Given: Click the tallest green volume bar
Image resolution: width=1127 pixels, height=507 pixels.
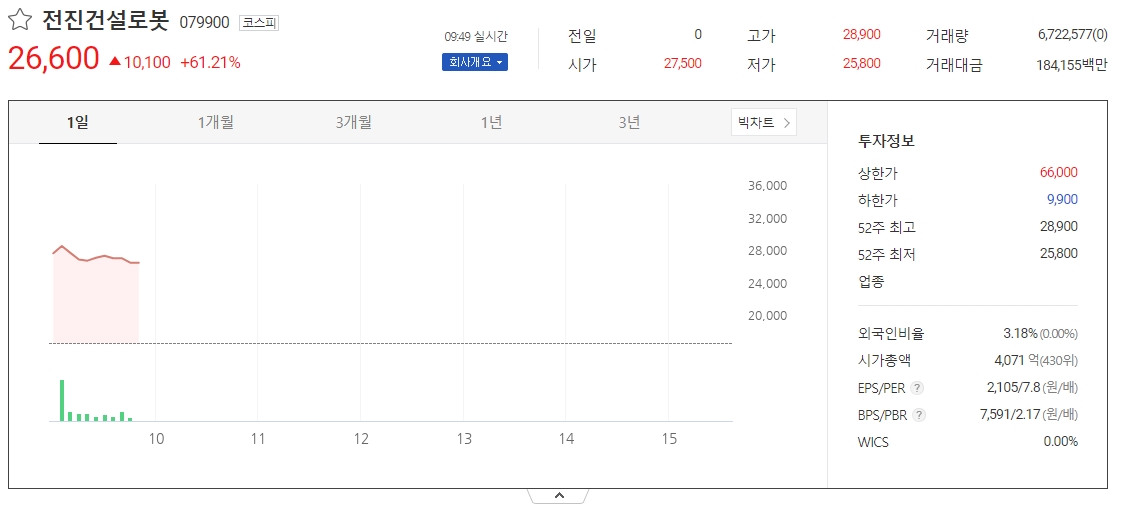Looking at the screenshot, I should click(x=62, y=400).
